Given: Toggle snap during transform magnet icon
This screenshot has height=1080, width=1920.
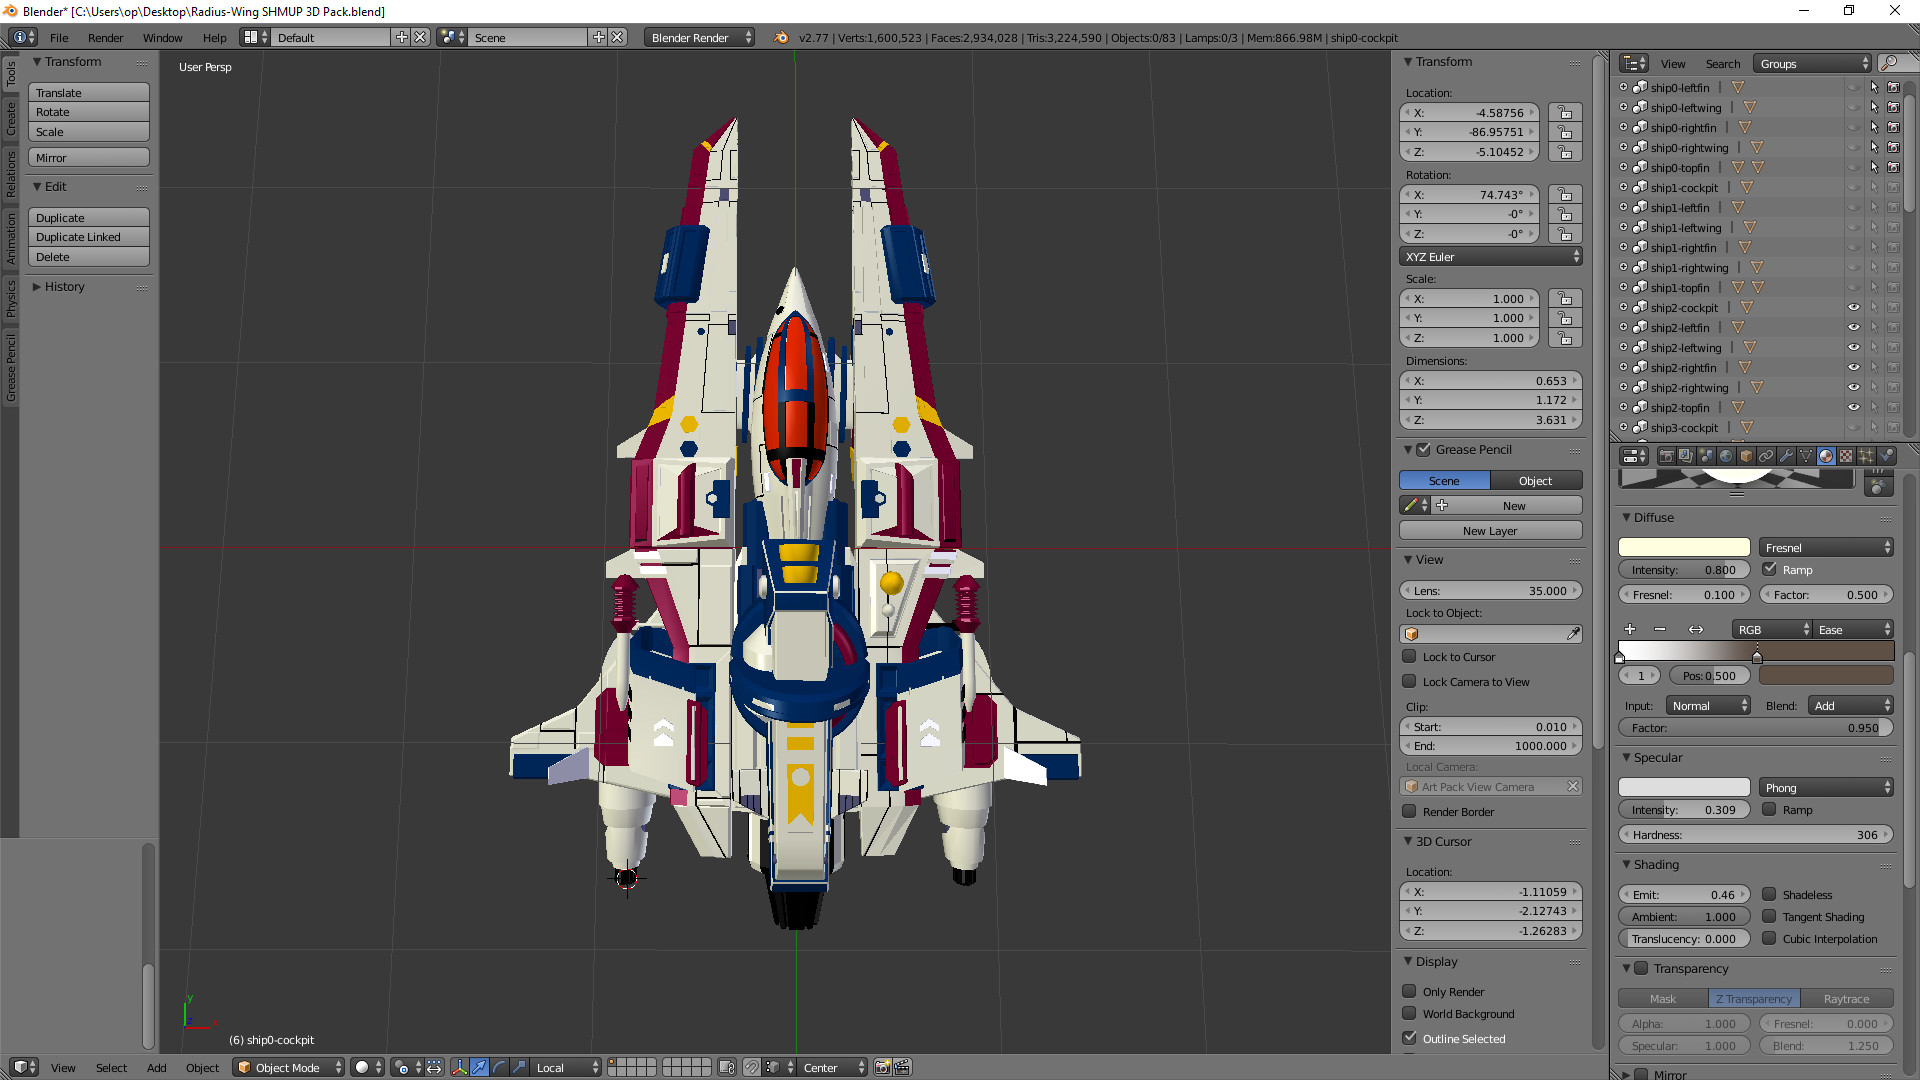Looking at the screenshot, I should click(752, 1068).
